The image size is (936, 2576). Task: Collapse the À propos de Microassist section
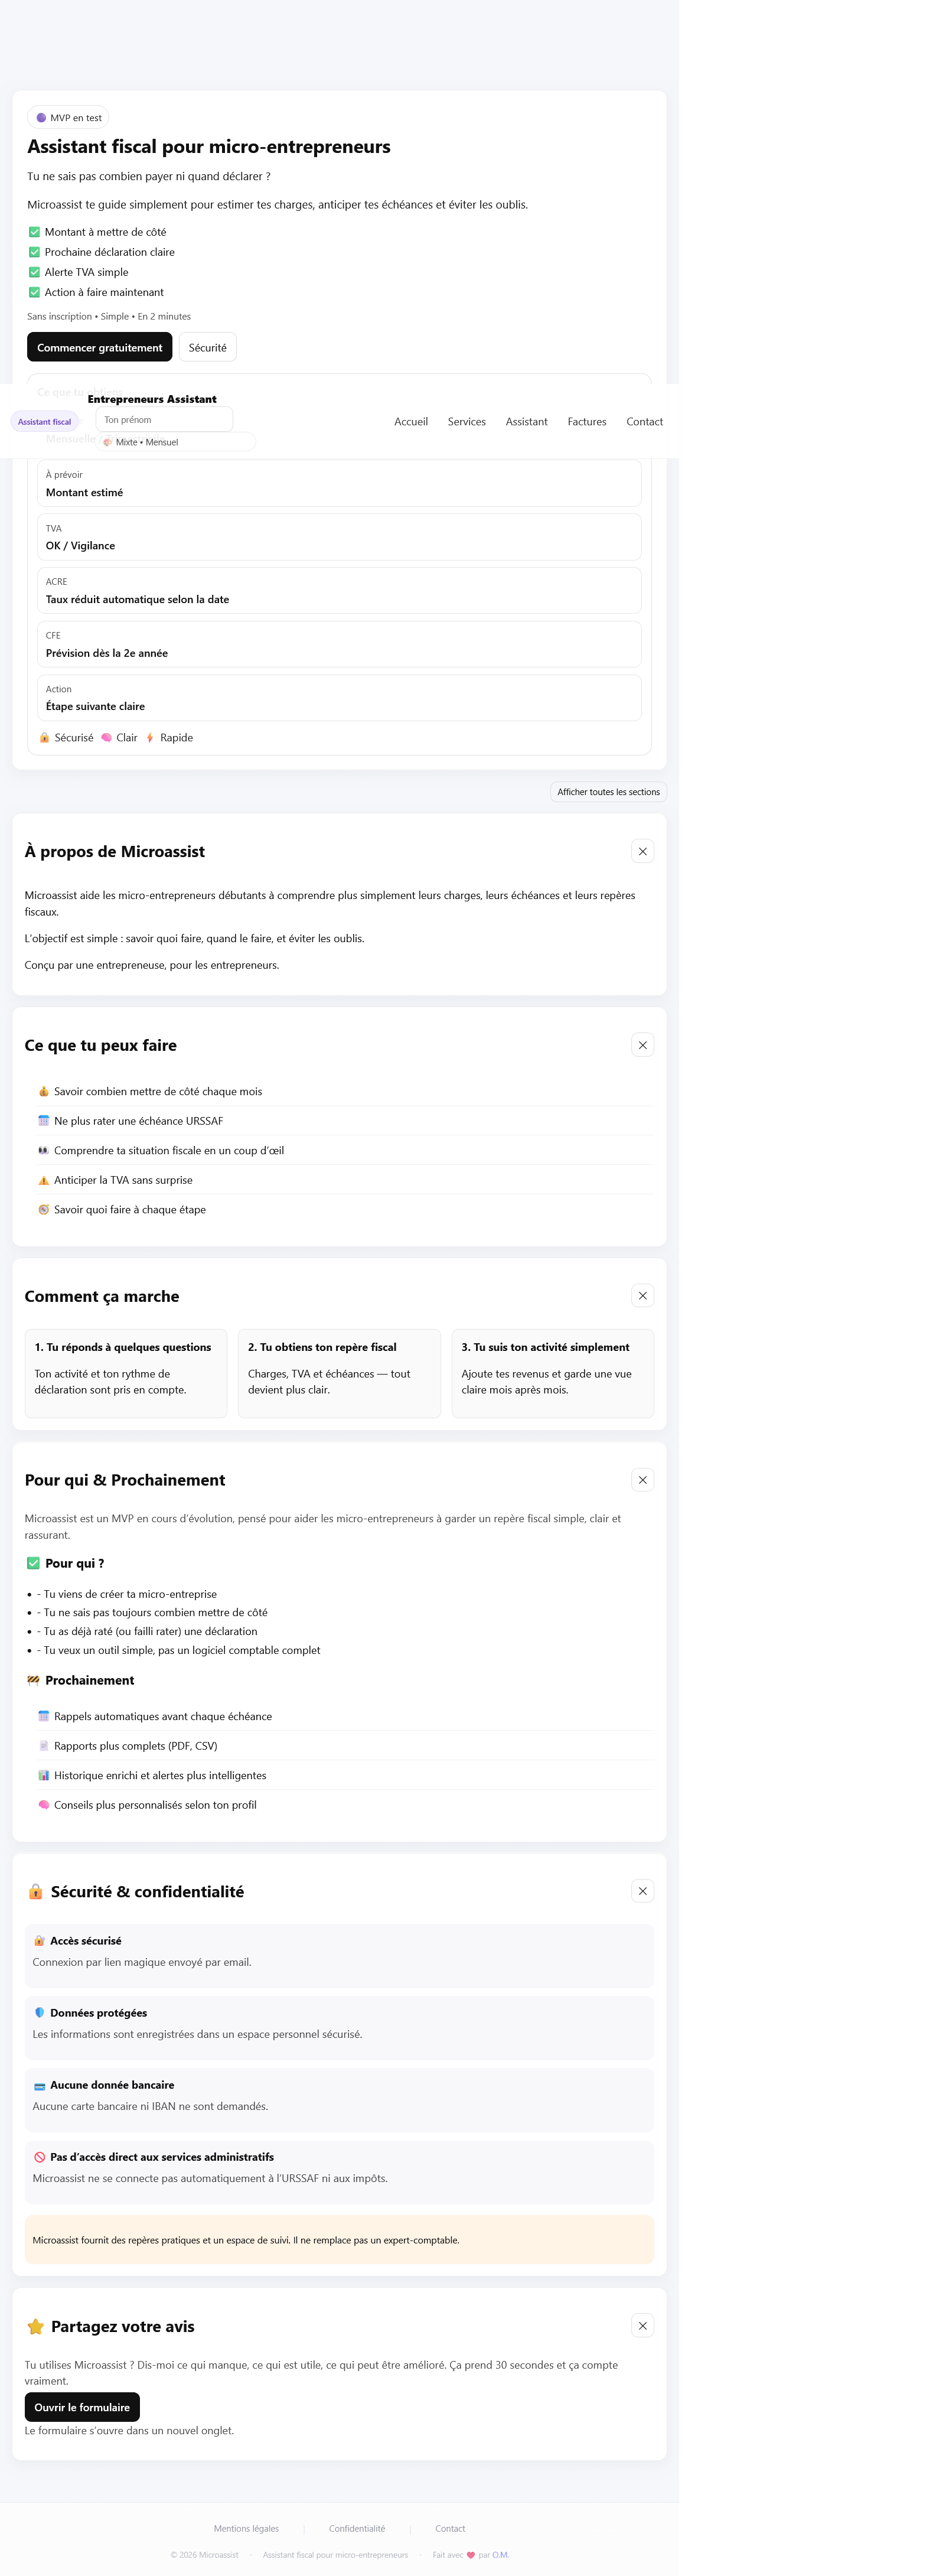coord(642,851)
